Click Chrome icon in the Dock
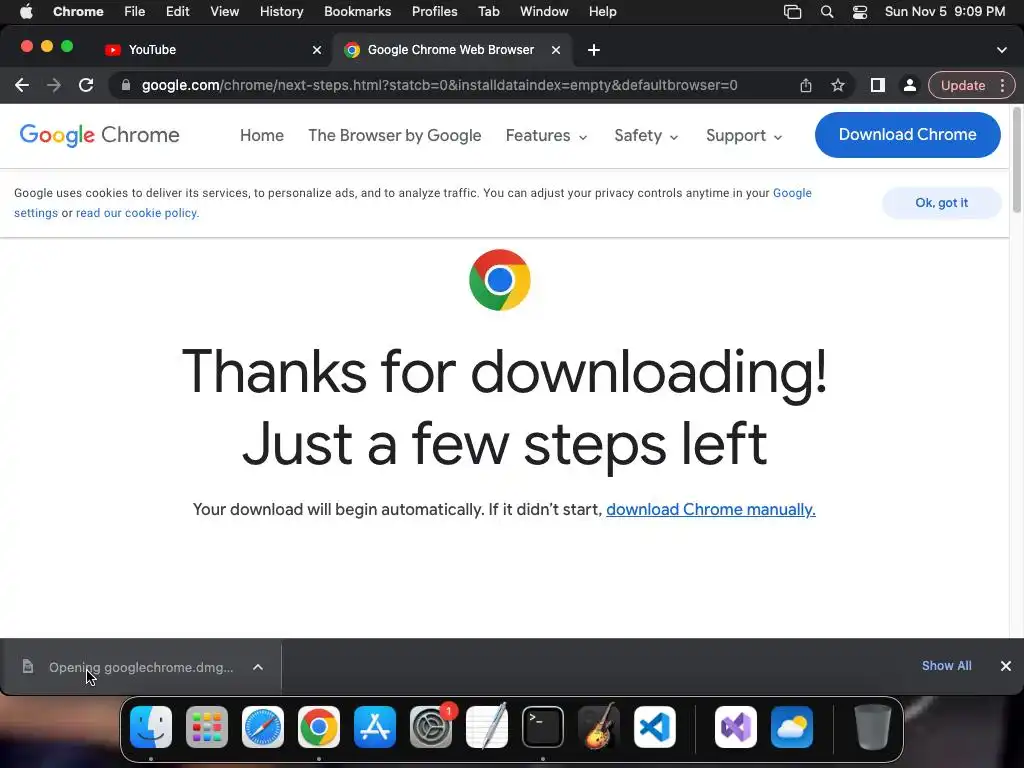 (319, 727)
